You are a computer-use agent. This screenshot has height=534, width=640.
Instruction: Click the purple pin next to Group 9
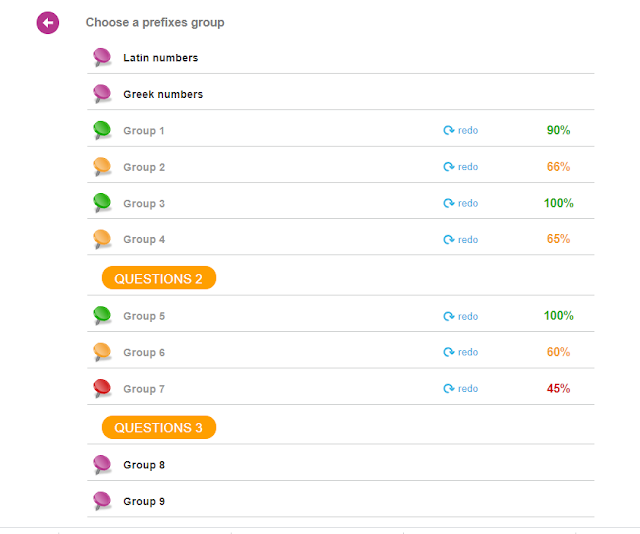pos(102,500)
